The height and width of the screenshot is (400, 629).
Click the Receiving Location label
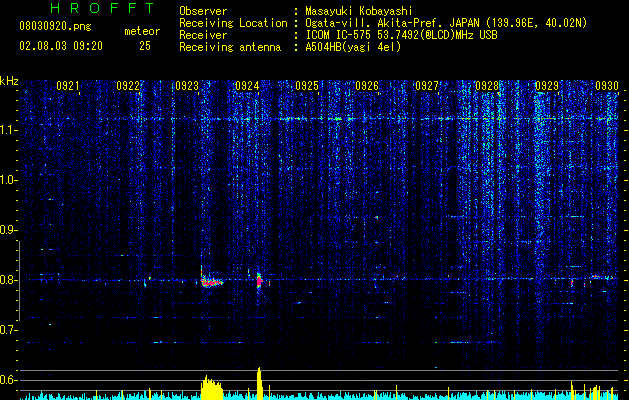[233, 23]
